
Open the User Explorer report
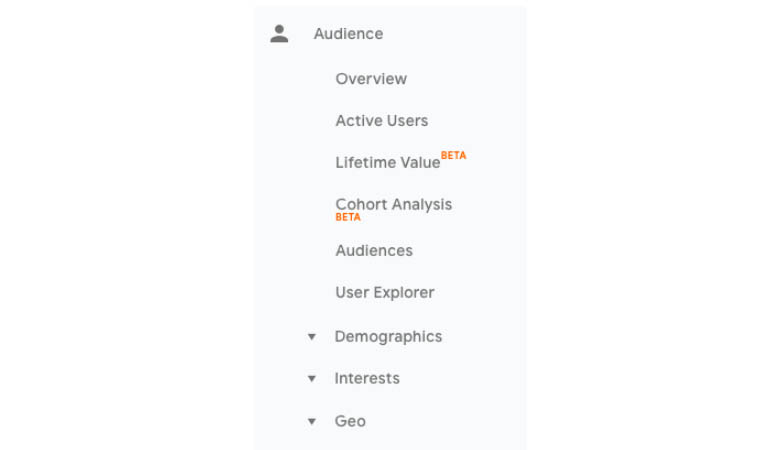pyautogui.click(x=384, y=292)
